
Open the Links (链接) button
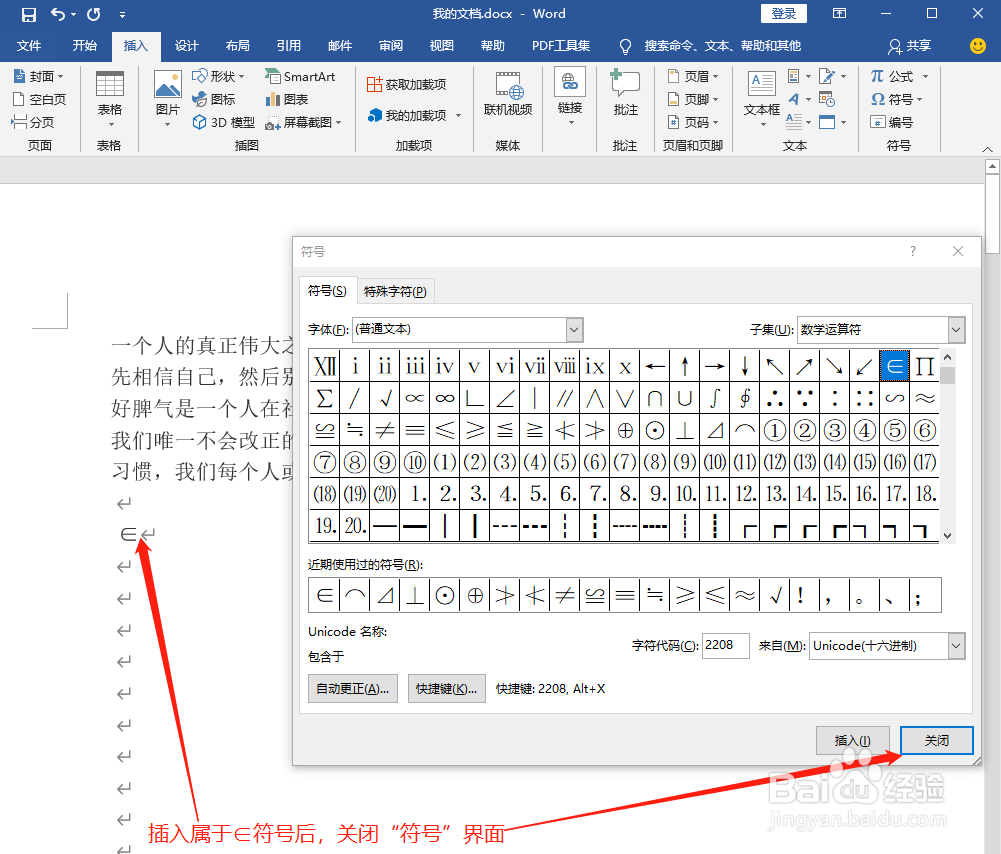(569, 96)
